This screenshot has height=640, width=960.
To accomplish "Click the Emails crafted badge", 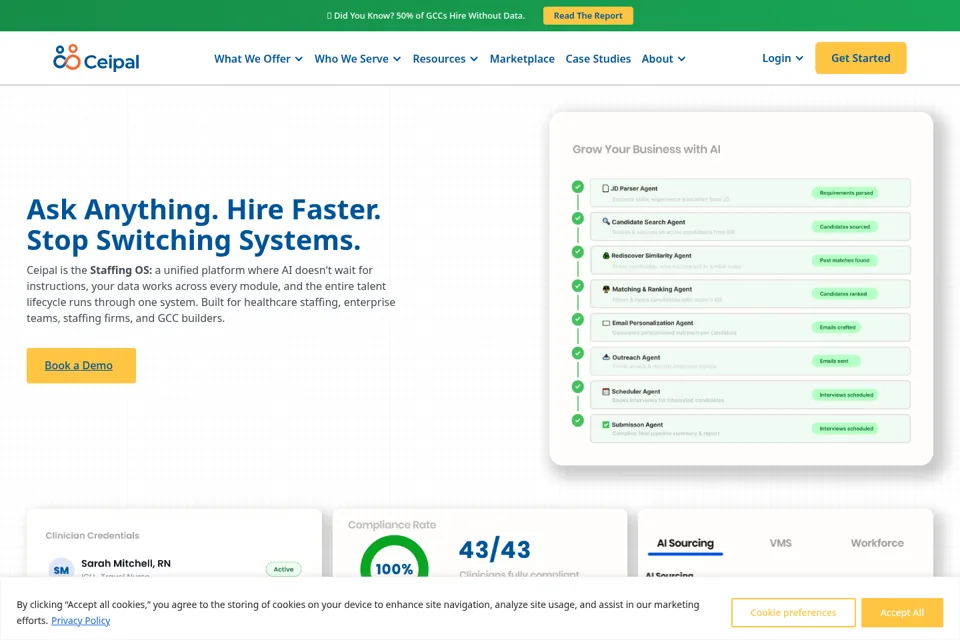I will (x=837, y=327).
